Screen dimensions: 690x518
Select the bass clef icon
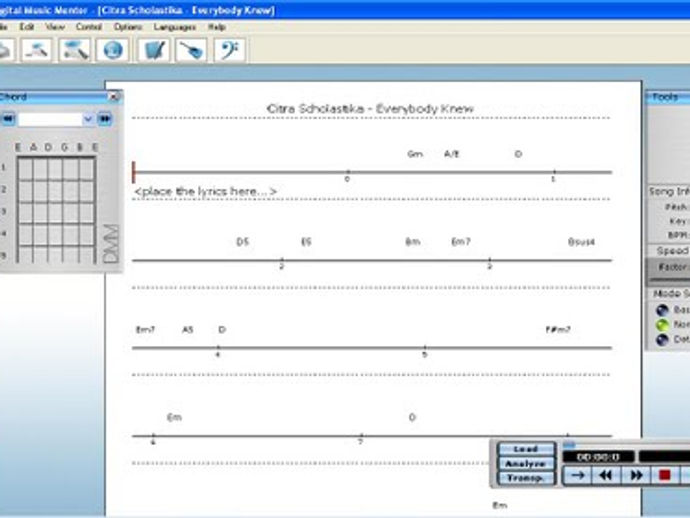tap(229, 50)
